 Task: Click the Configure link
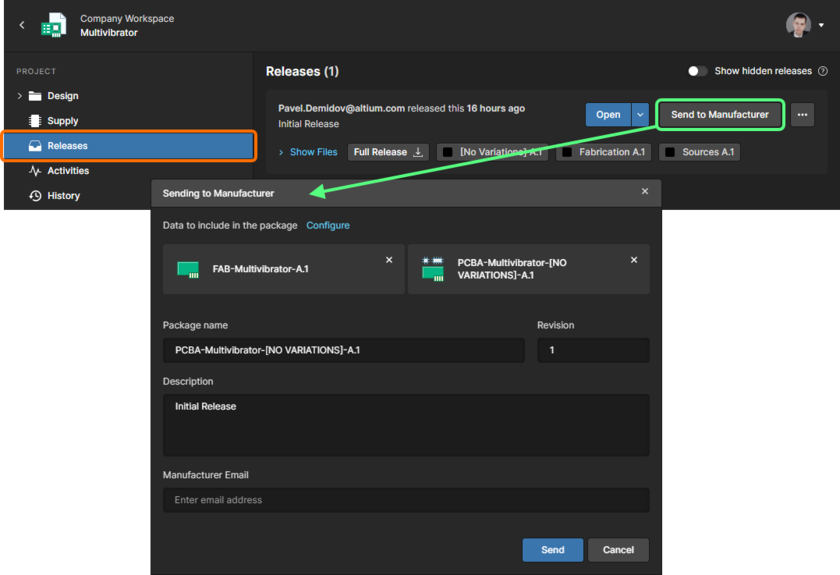(x=328, y=226)
